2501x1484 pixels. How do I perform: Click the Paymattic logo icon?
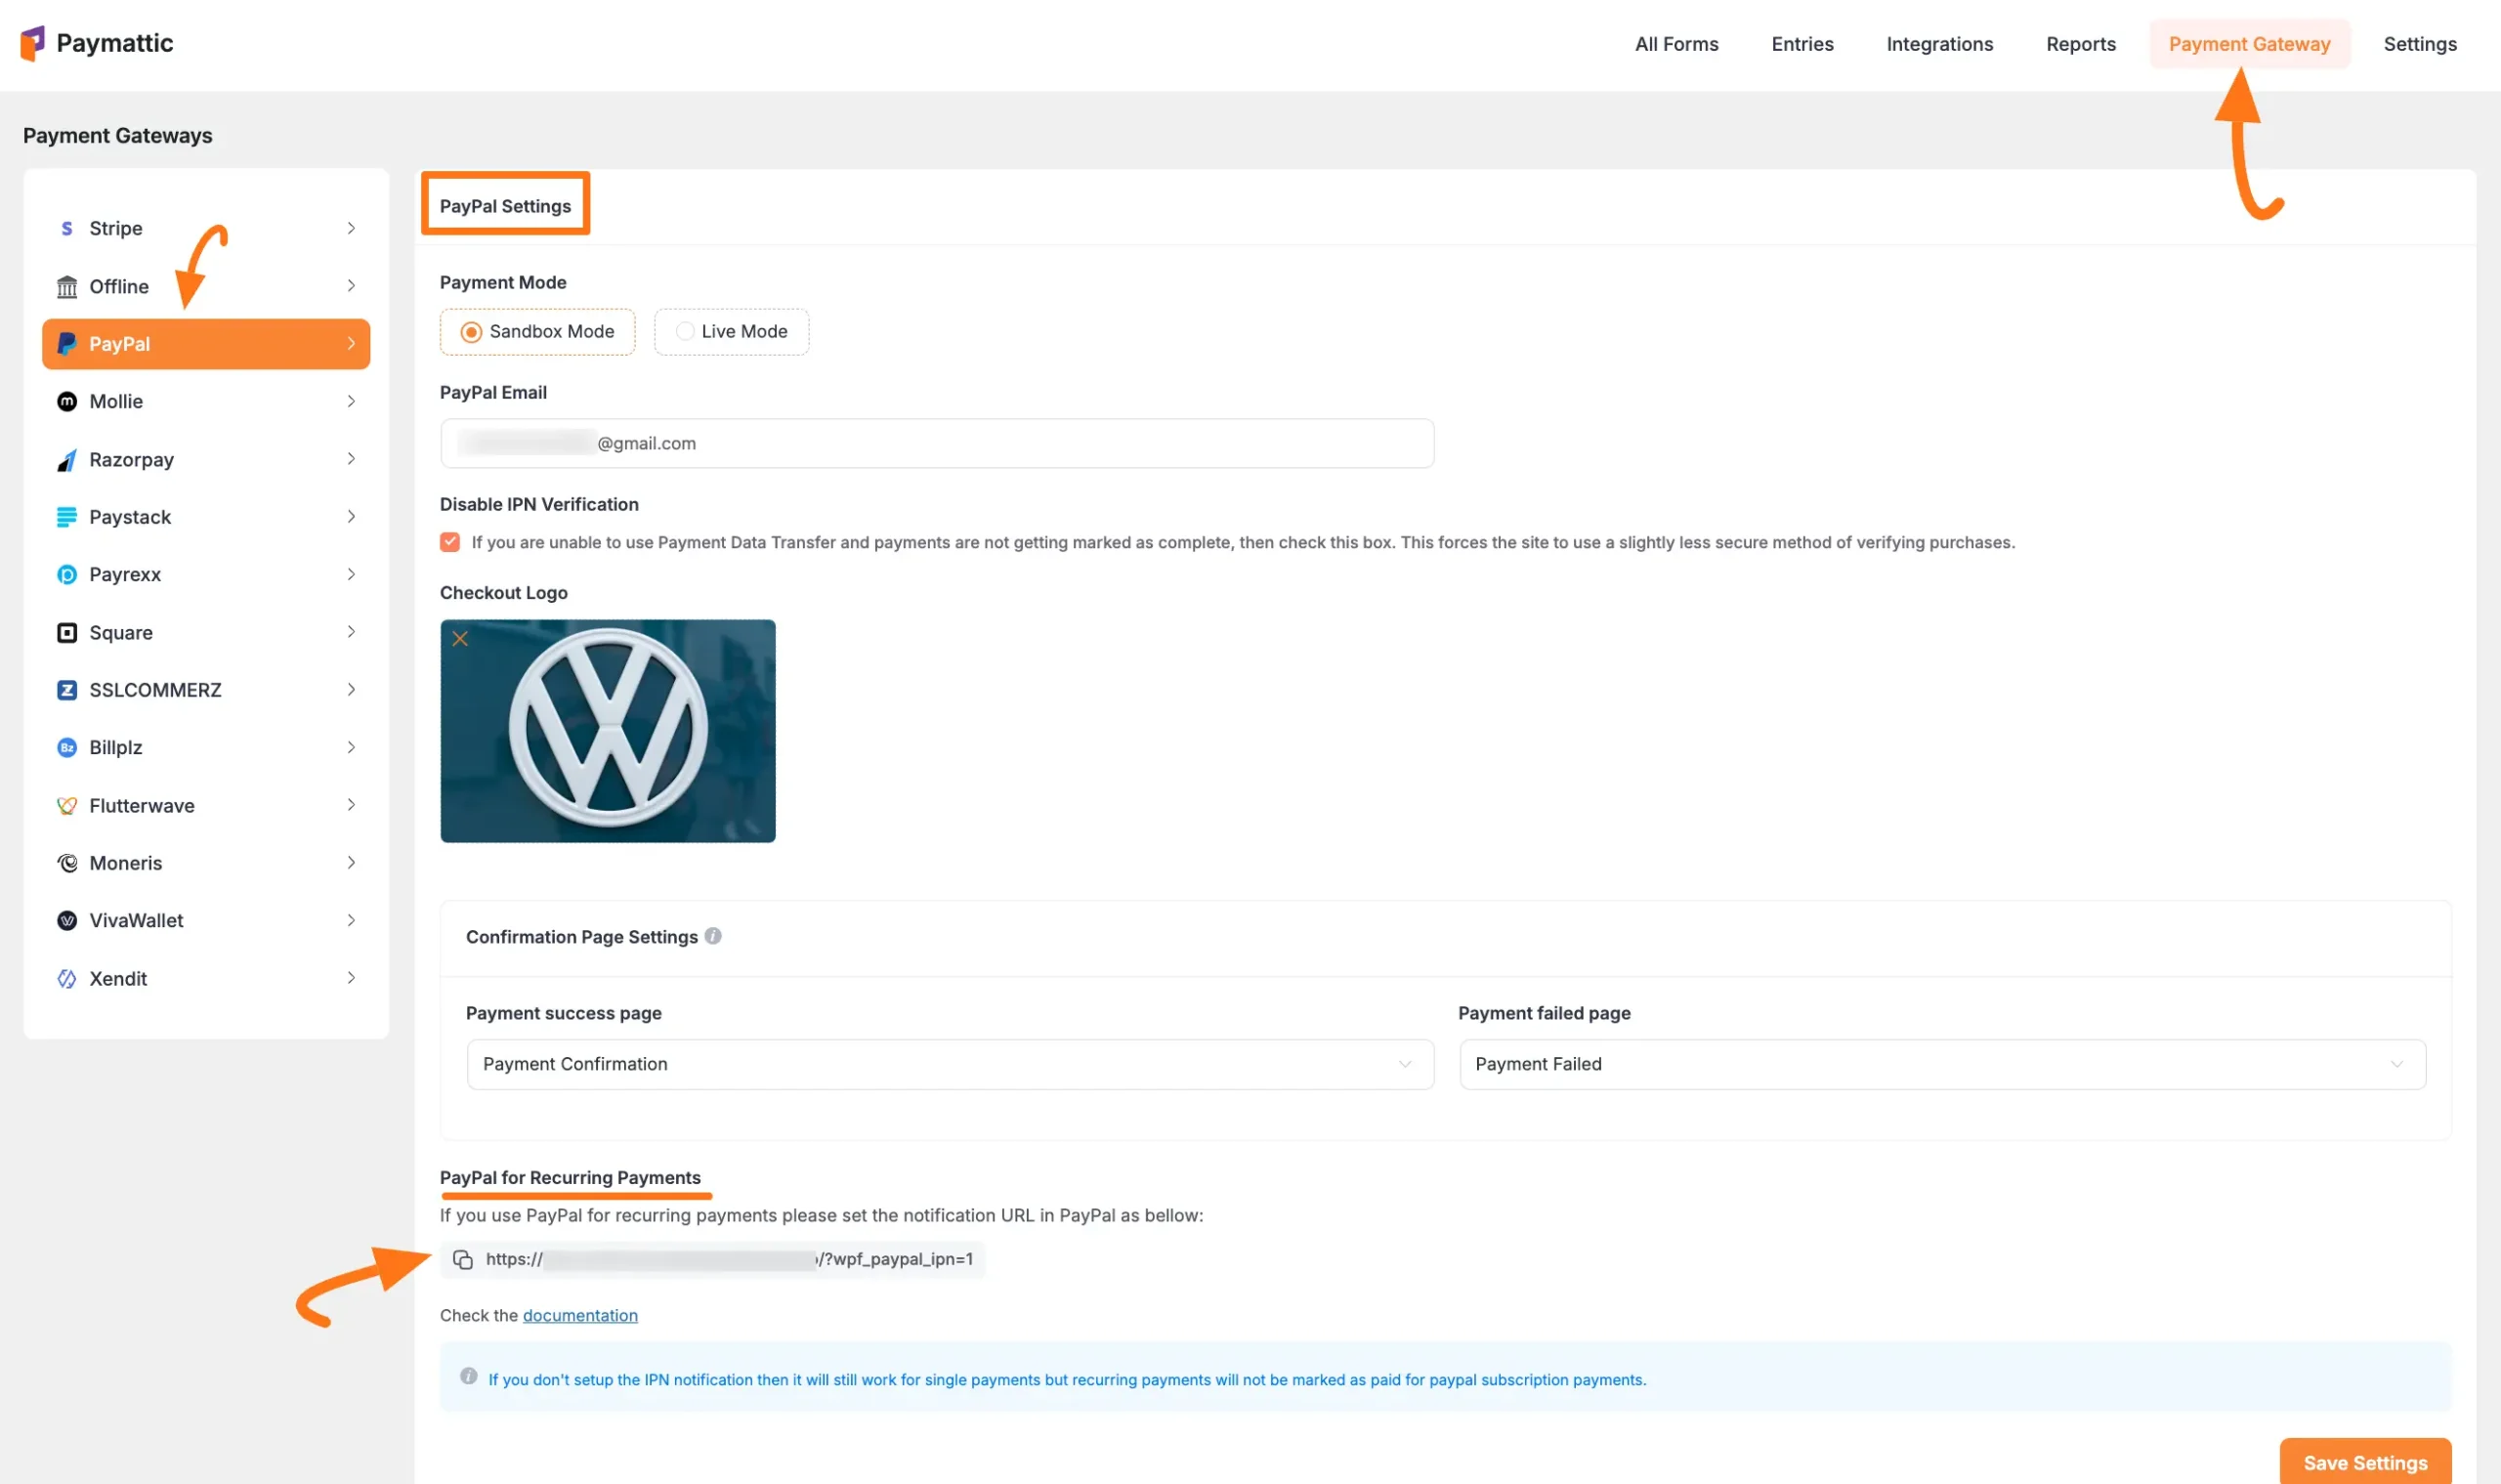click(32, 43)
